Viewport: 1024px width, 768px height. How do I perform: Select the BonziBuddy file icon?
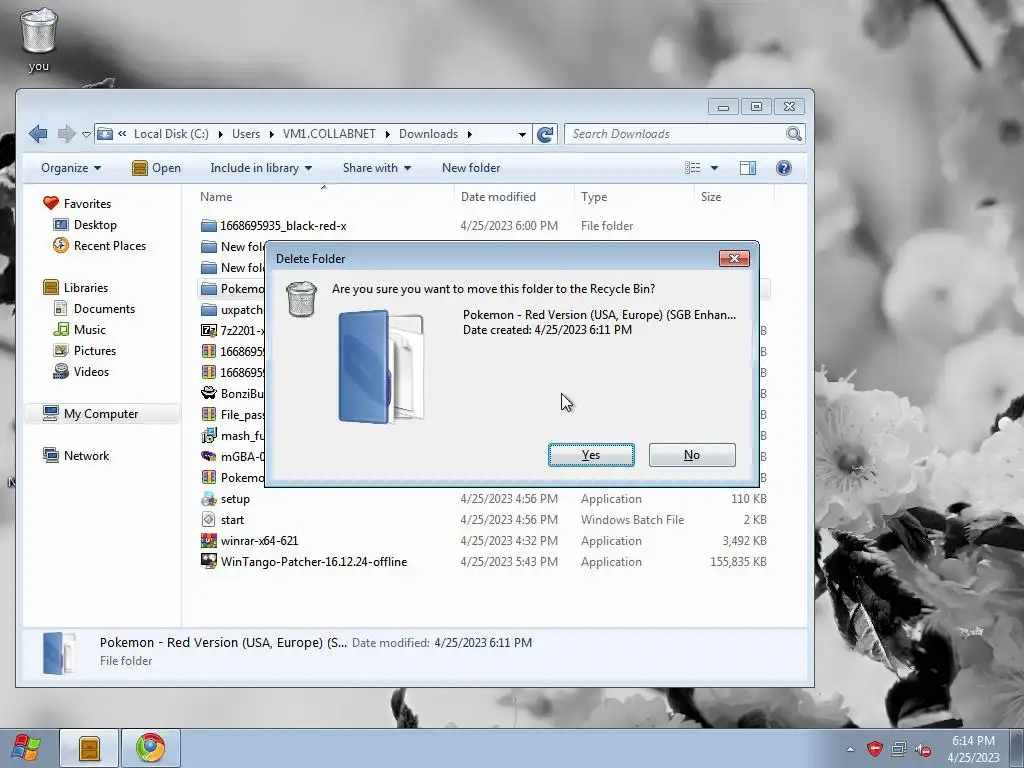pyautogui.click(x=208, y=393)
